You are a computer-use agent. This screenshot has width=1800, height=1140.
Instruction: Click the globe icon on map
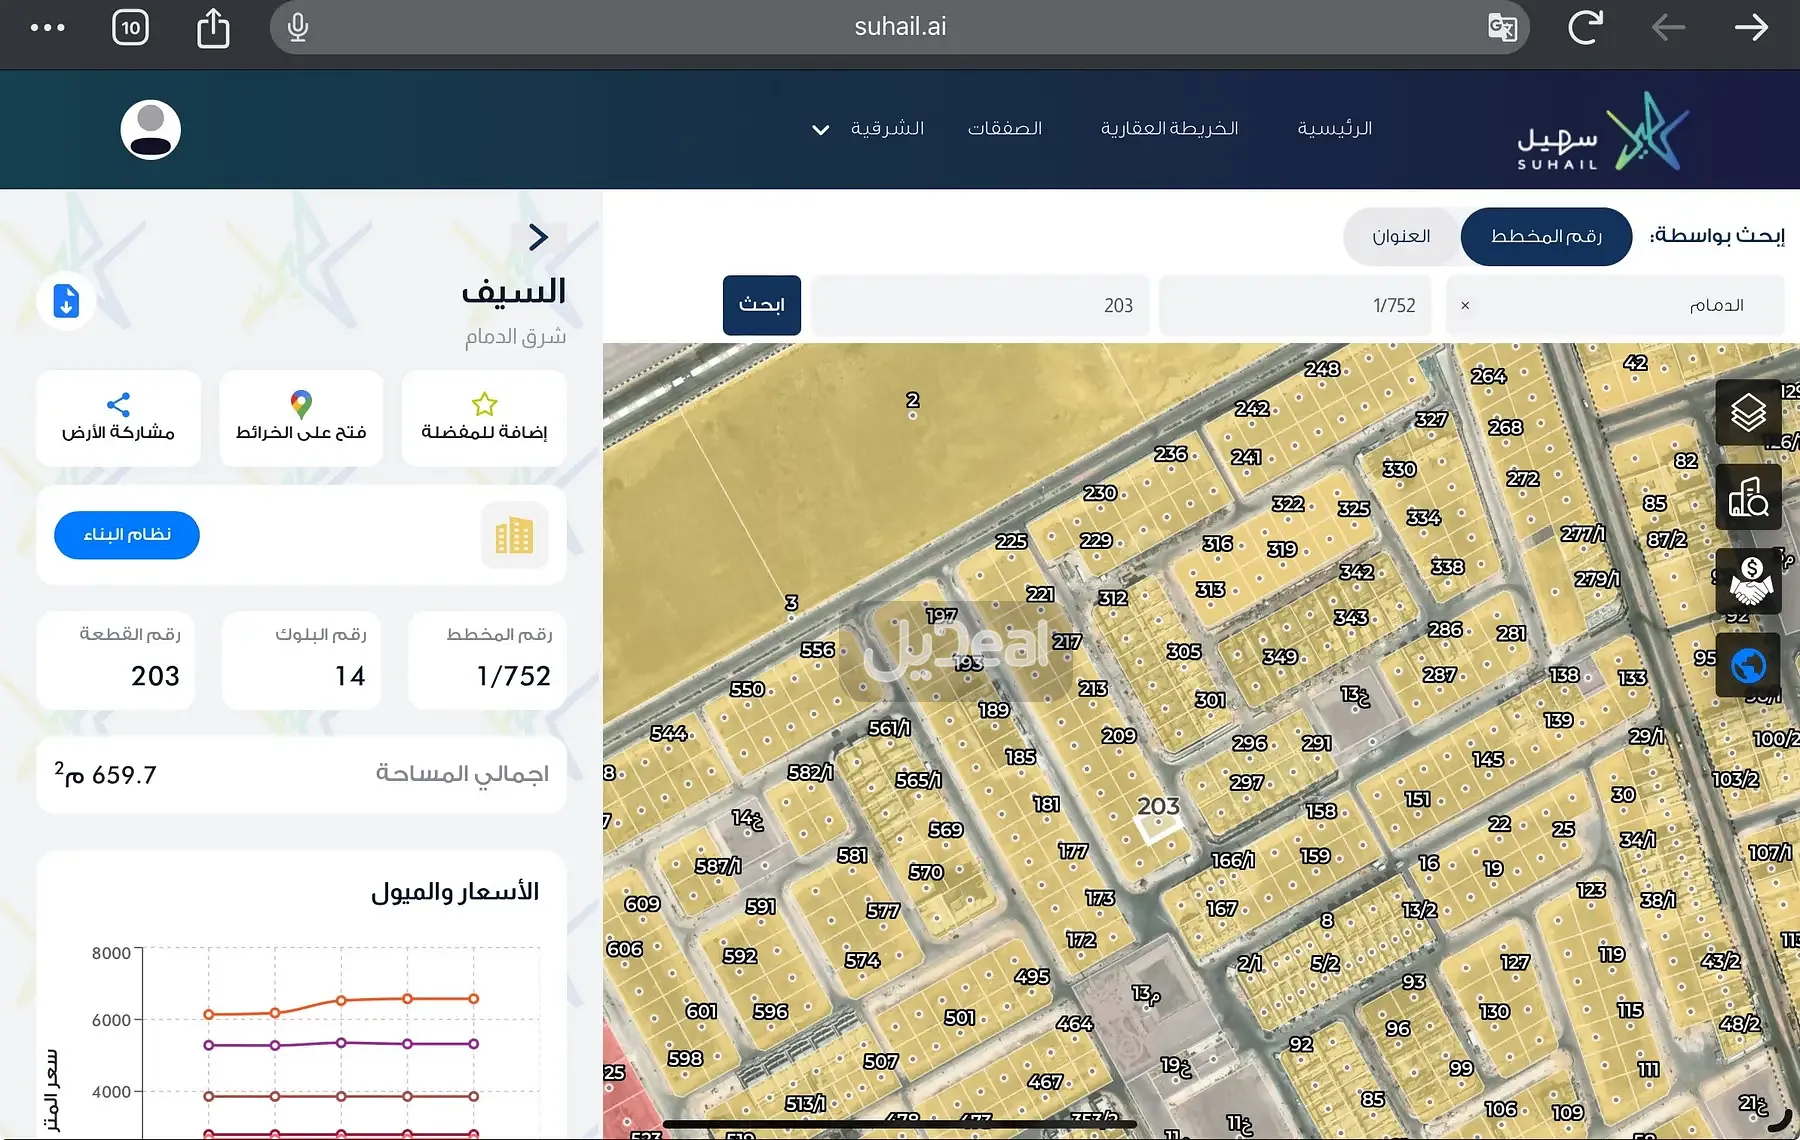pyautogui.click(x=1748, y=665)
